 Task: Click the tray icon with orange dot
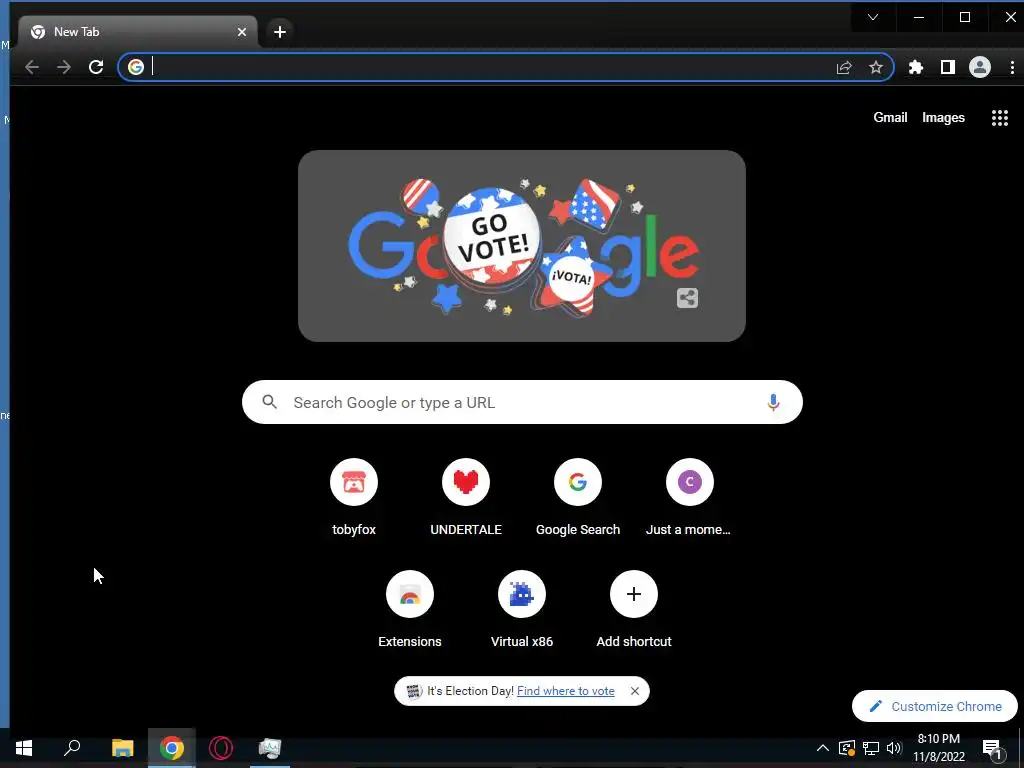846,748
